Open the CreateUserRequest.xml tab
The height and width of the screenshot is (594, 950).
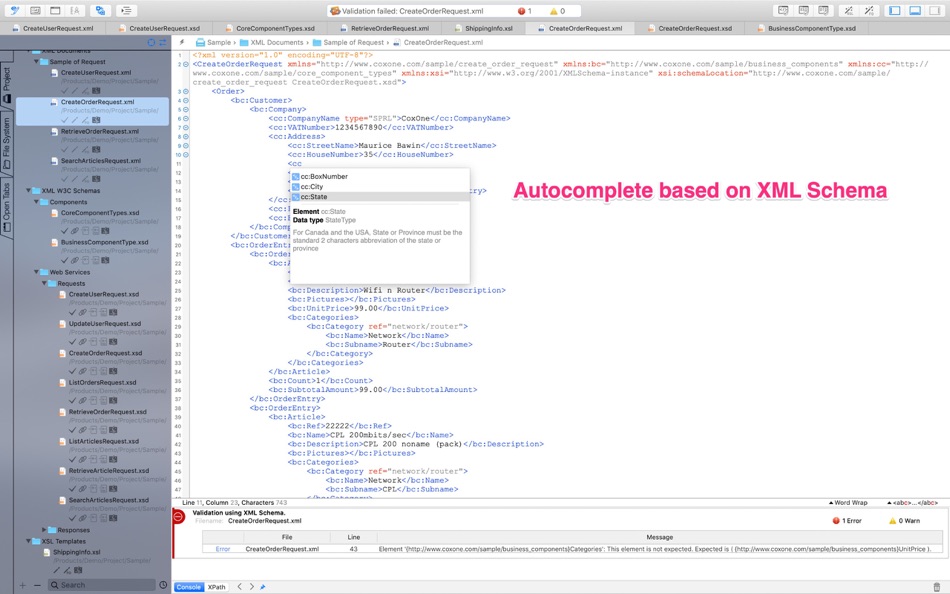pyautogui.click(x=53, y=28)
